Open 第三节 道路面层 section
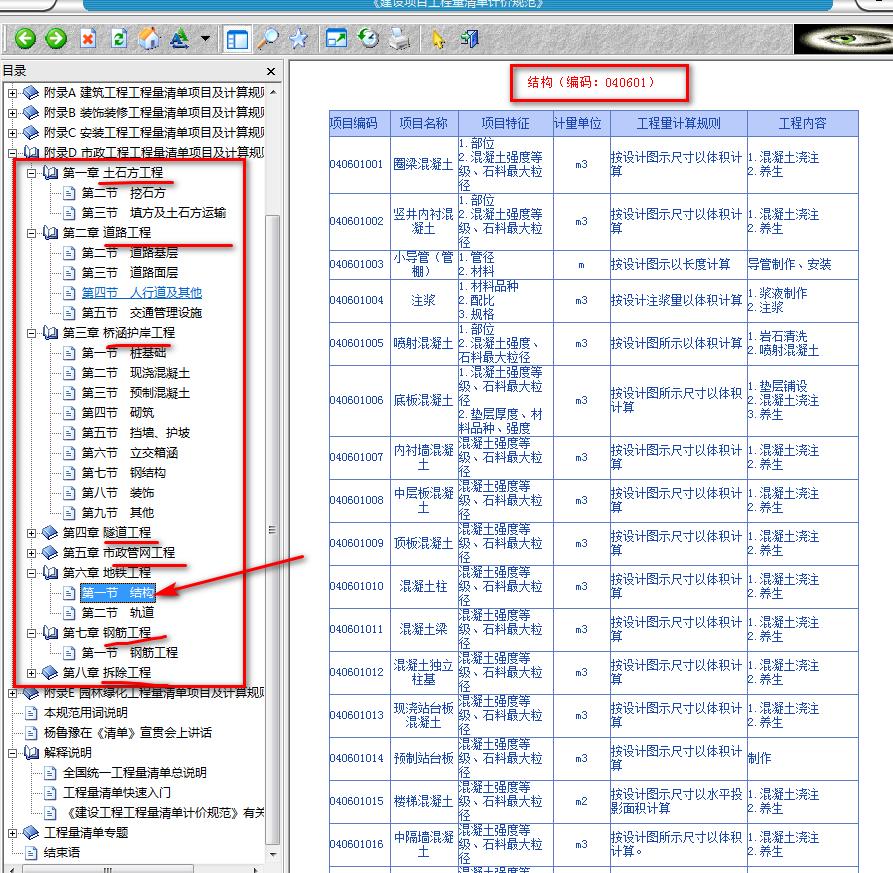893x873 pixels. point(129,273)
